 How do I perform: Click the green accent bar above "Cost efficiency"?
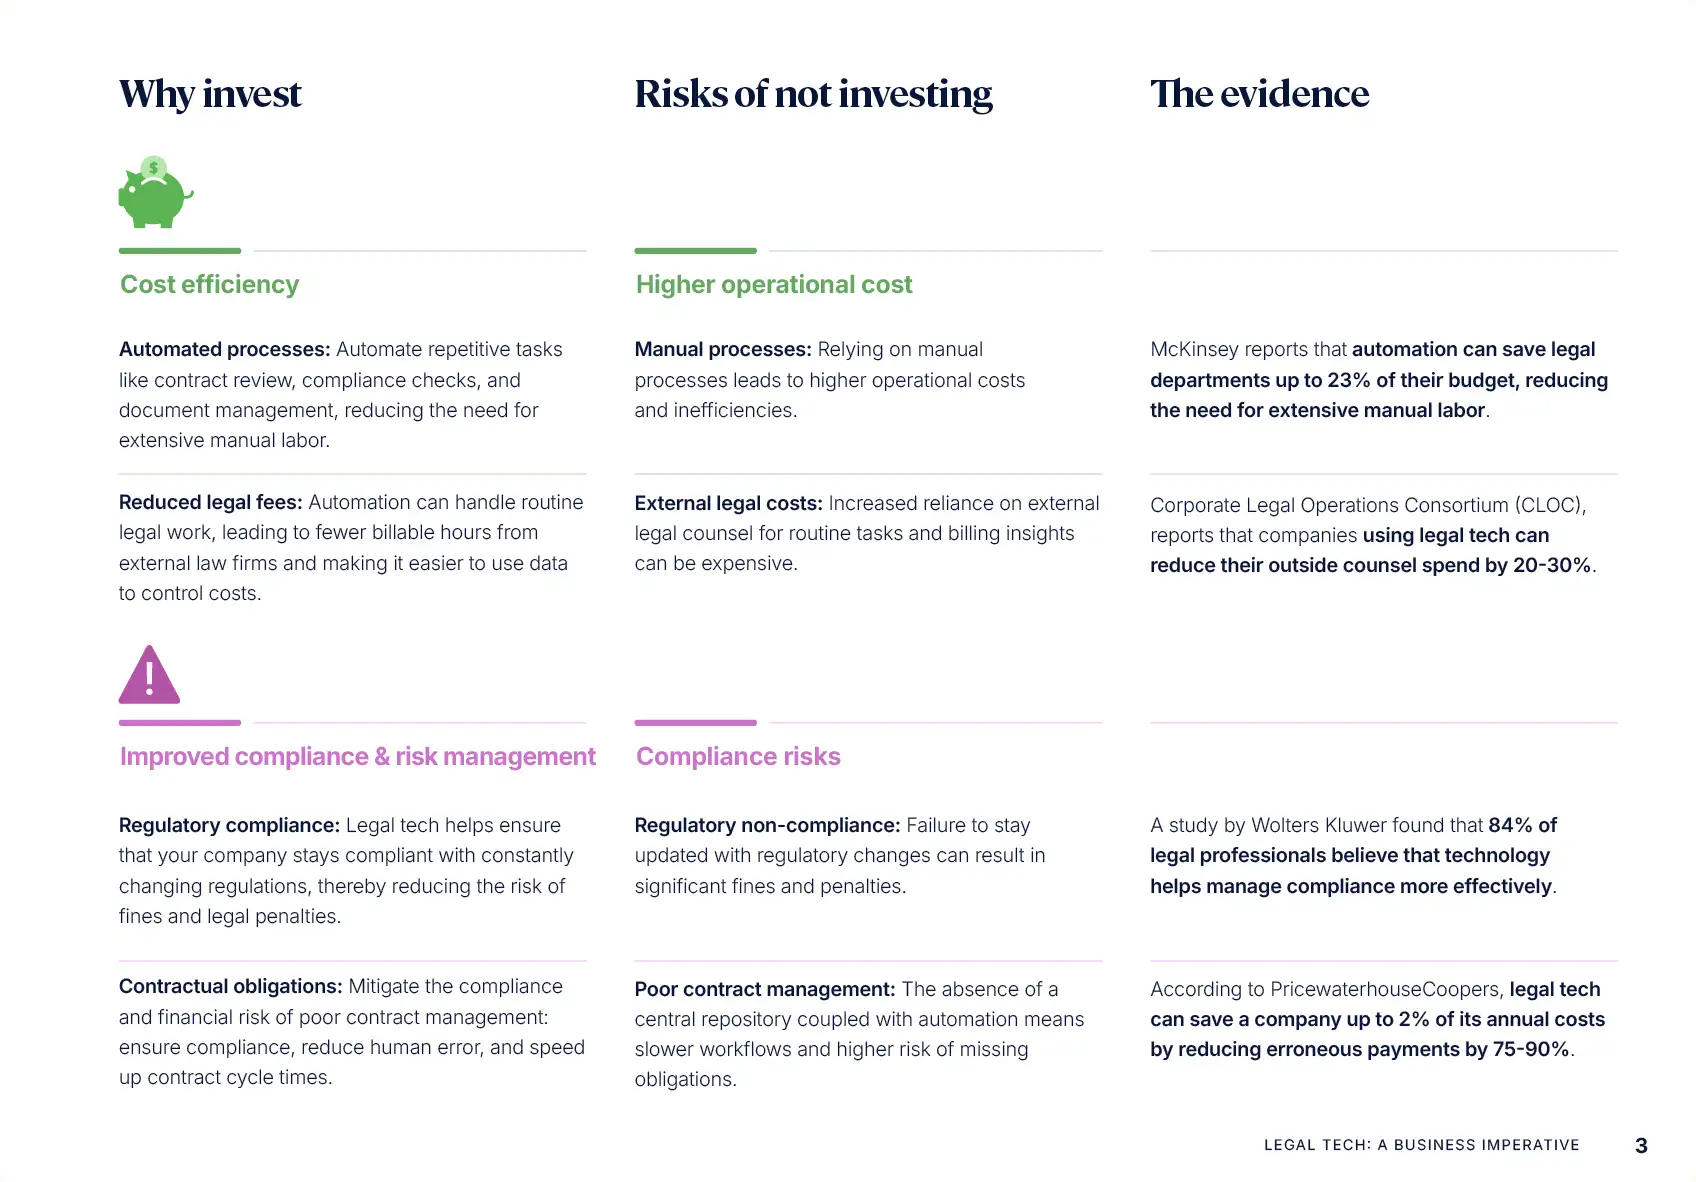[180, 251]
